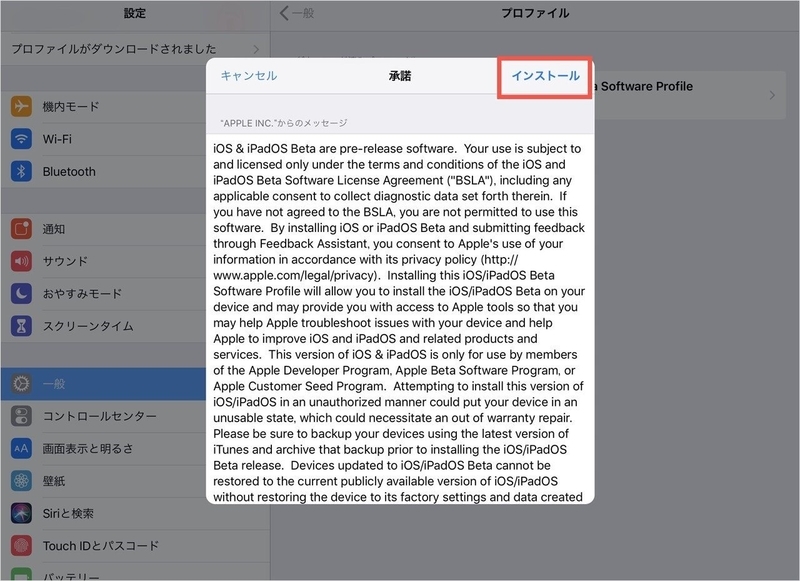Open the 壁紙 flower icon
Viewport: 800px width, 581px height.
point(21,481)
